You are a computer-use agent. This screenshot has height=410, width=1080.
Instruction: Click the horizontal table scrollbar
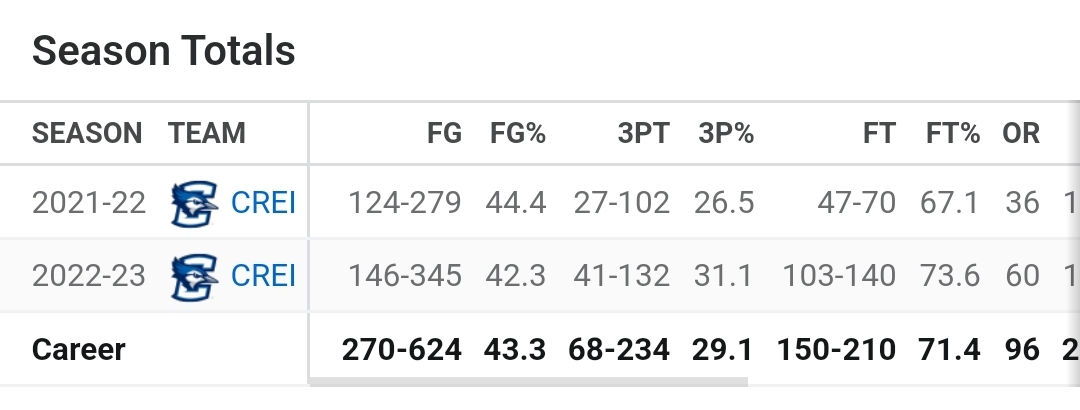pyautogui.click(x=528, y=382)
